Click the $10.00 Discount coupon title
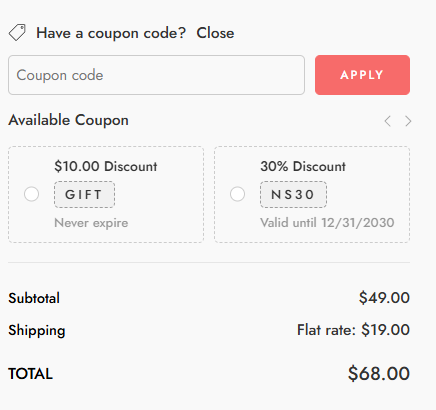Image resolution: width=436 pixels, height=410 pixels. 106,166
